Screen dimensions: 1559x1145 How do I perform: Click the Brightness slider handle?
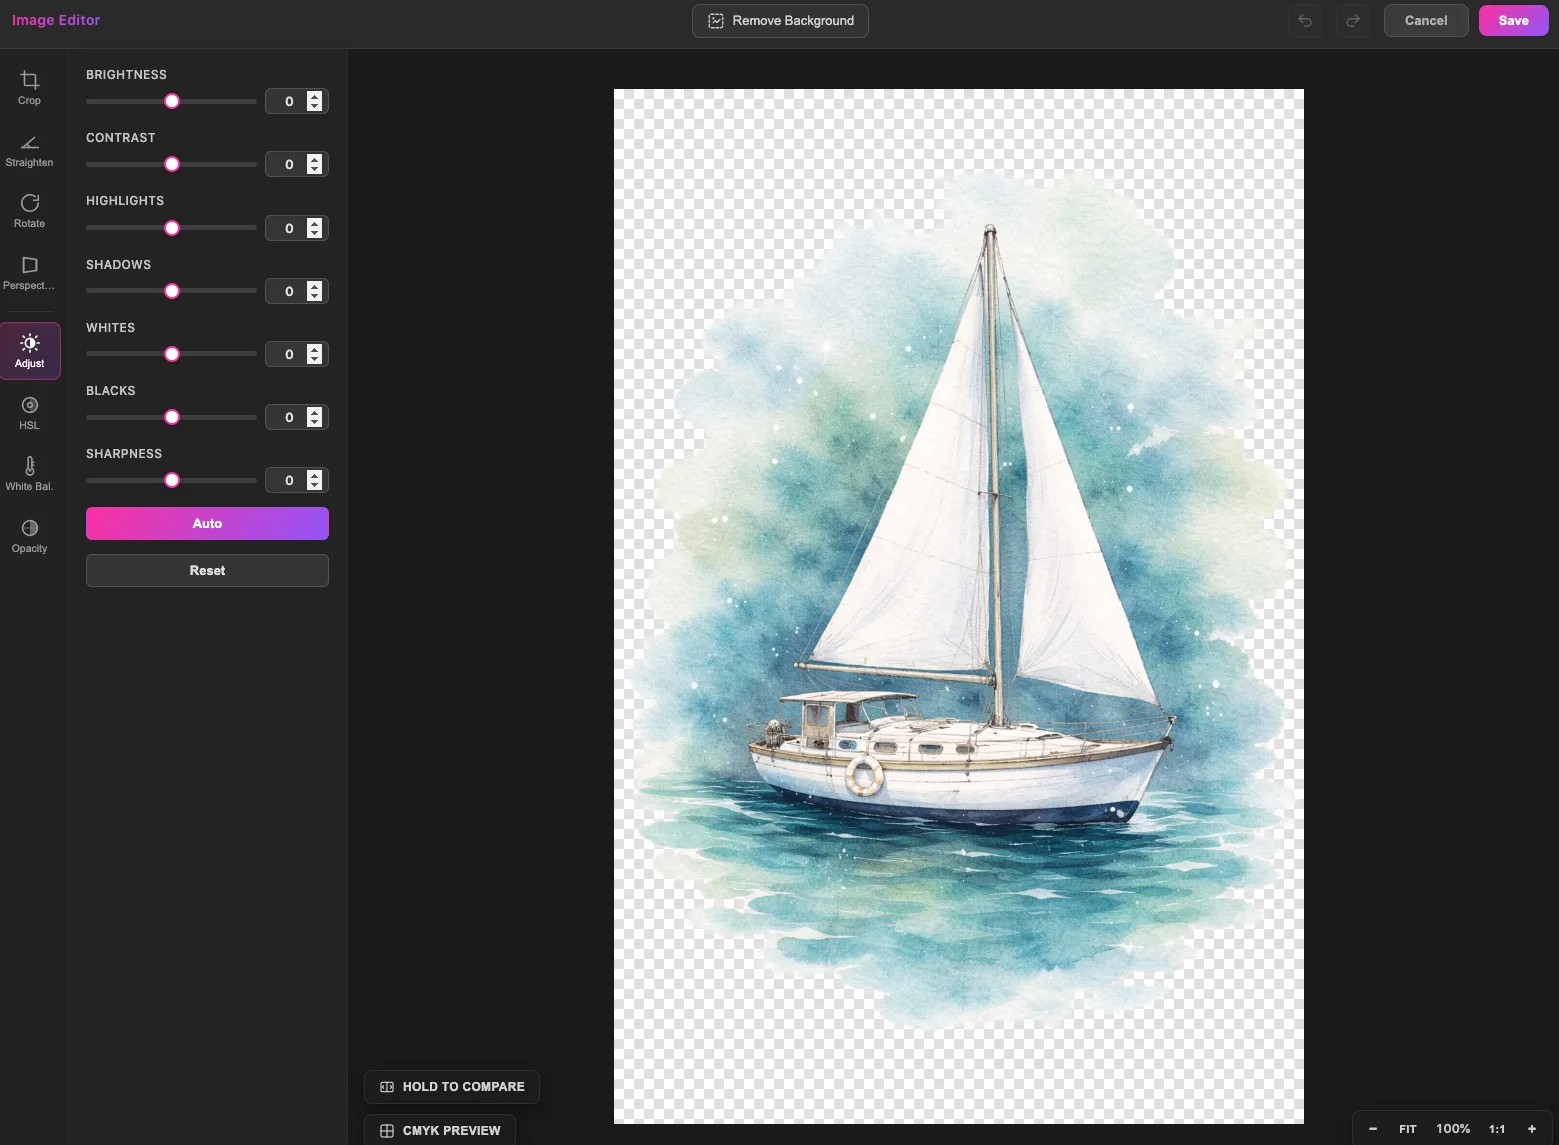pos(172,101)
